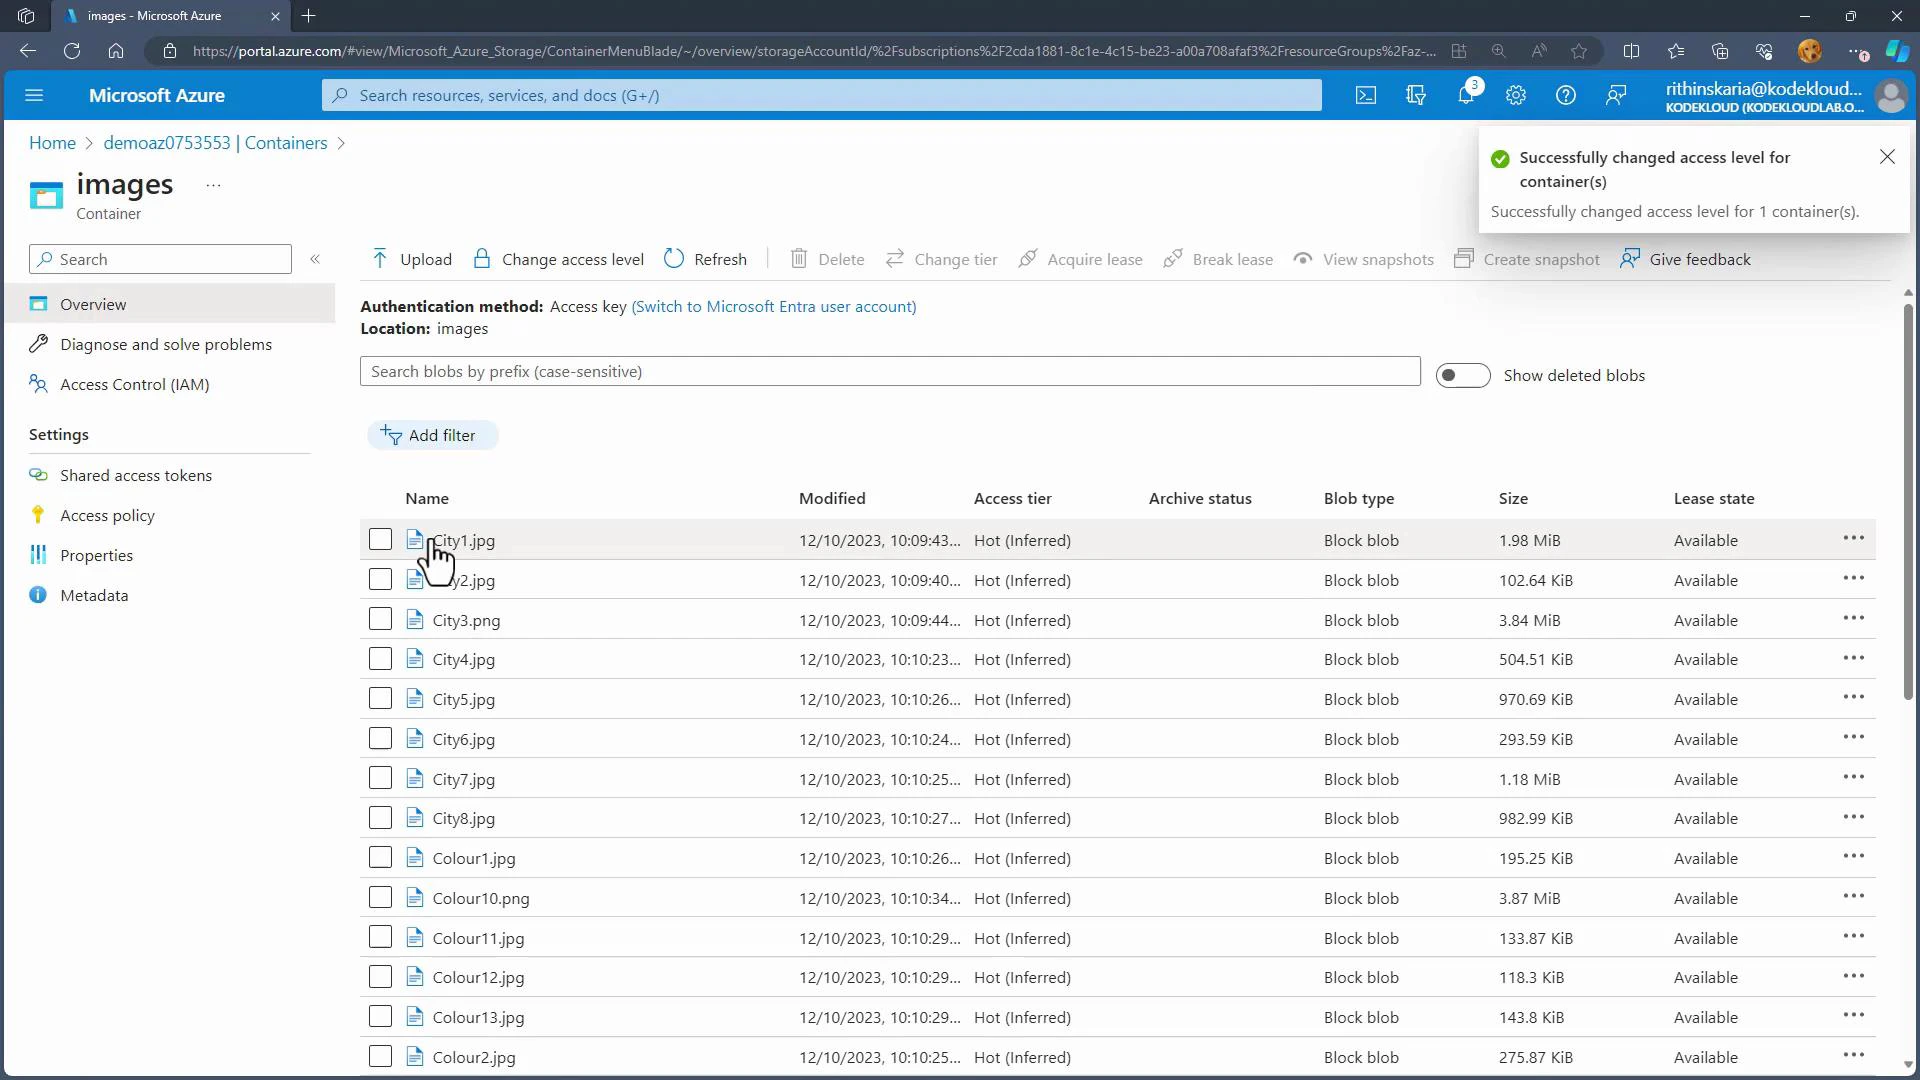Select the checkbox beside Colour10.png
This screenshot has height=1080, width=1920.
[x=380, y=897]
